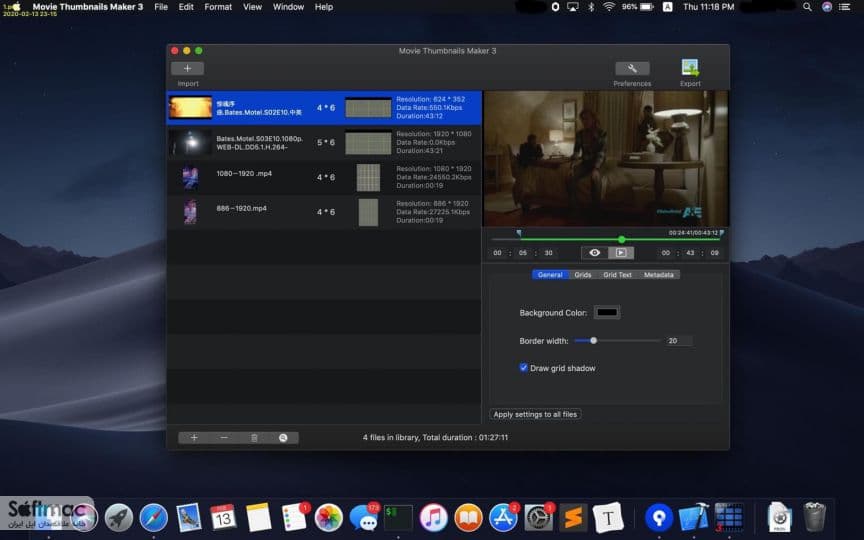Image resolution: width=864 pixels, height=540 pixels.
Task: Open Safari from the Dock
Action: click(153, 518)
